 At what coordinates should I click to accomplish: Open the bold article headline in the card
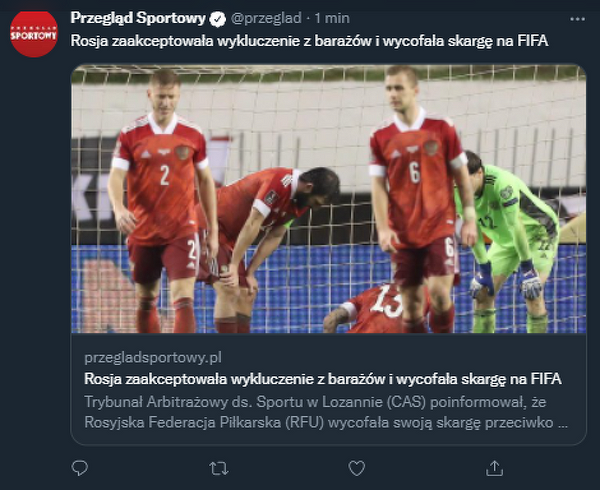click(x=323, y=379)
